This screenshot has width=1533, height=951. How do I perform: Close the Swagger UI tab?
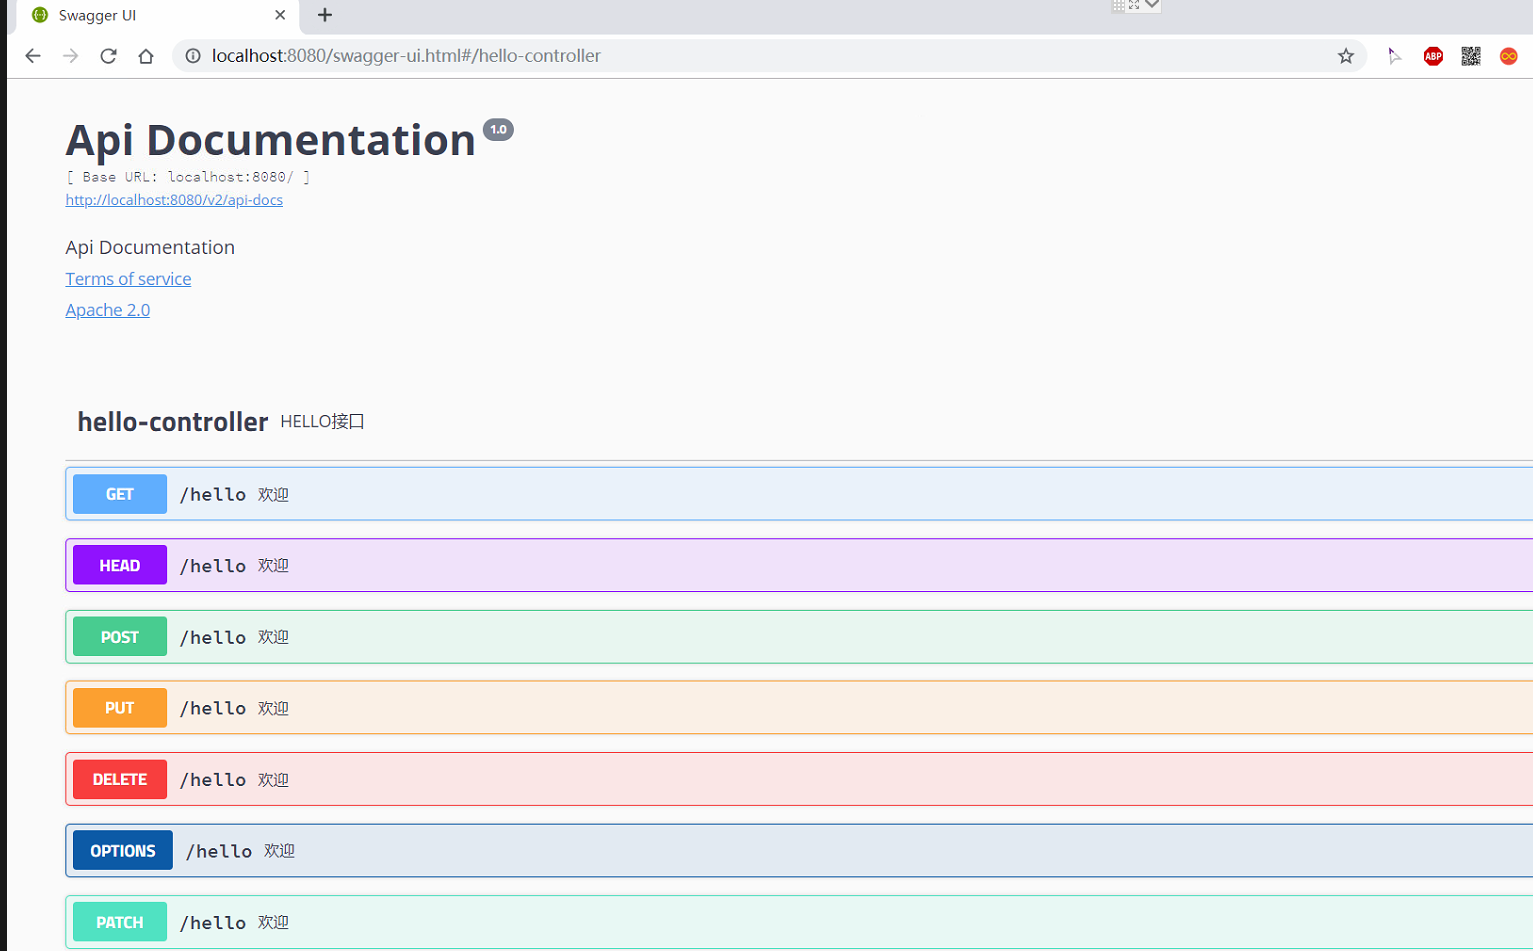pyautogui.click(x=280, y=15)
